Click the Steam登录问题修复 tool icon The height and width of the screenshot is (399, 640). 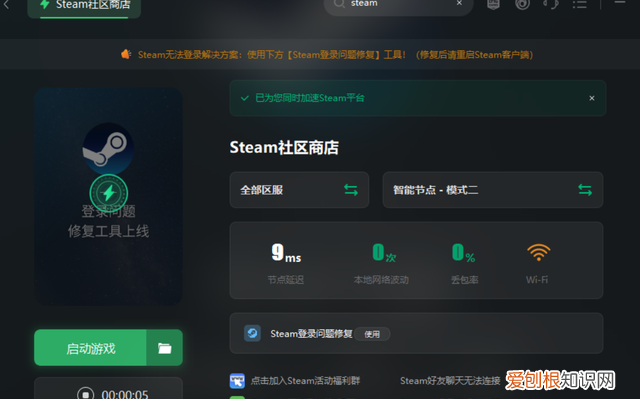(252, 333)
